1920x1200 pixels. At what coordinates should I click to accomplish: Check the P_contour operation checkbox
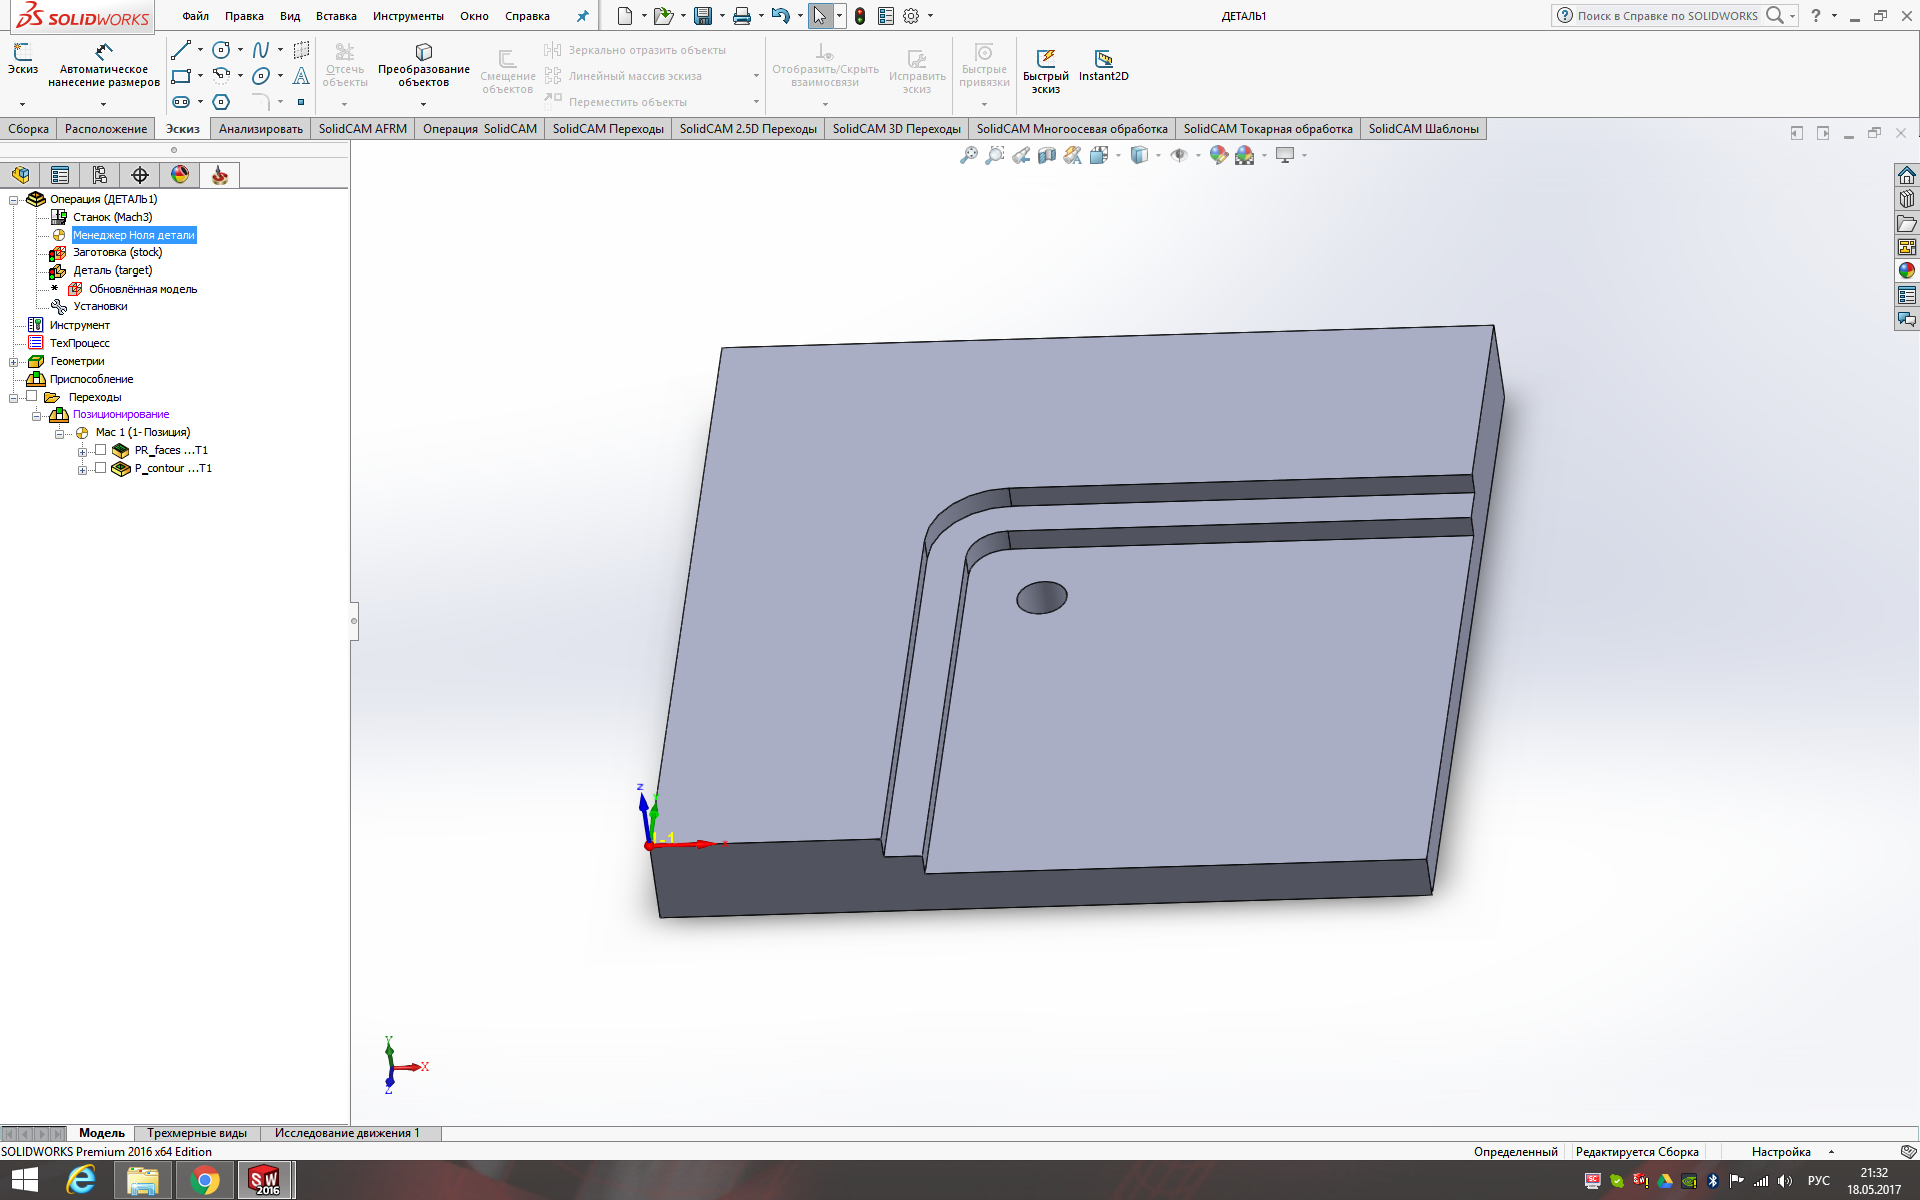100,468
